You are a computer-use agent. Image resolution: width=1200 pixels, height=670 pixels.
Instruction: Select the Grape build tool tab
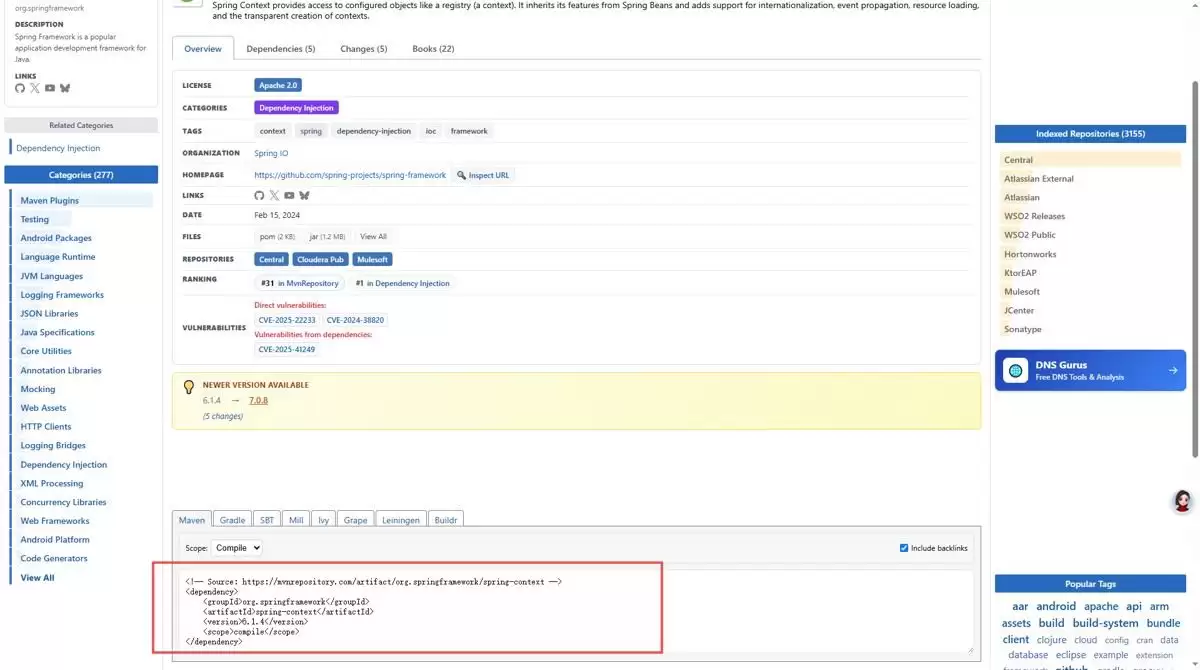pyautogui.click(x=356, y=520)
